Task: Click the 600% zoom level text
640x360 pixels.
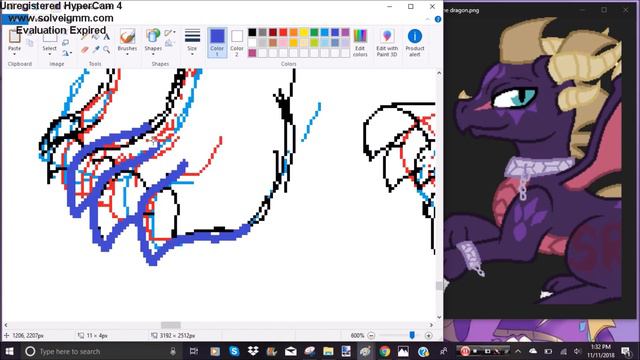Action: (x=358, y=336)
